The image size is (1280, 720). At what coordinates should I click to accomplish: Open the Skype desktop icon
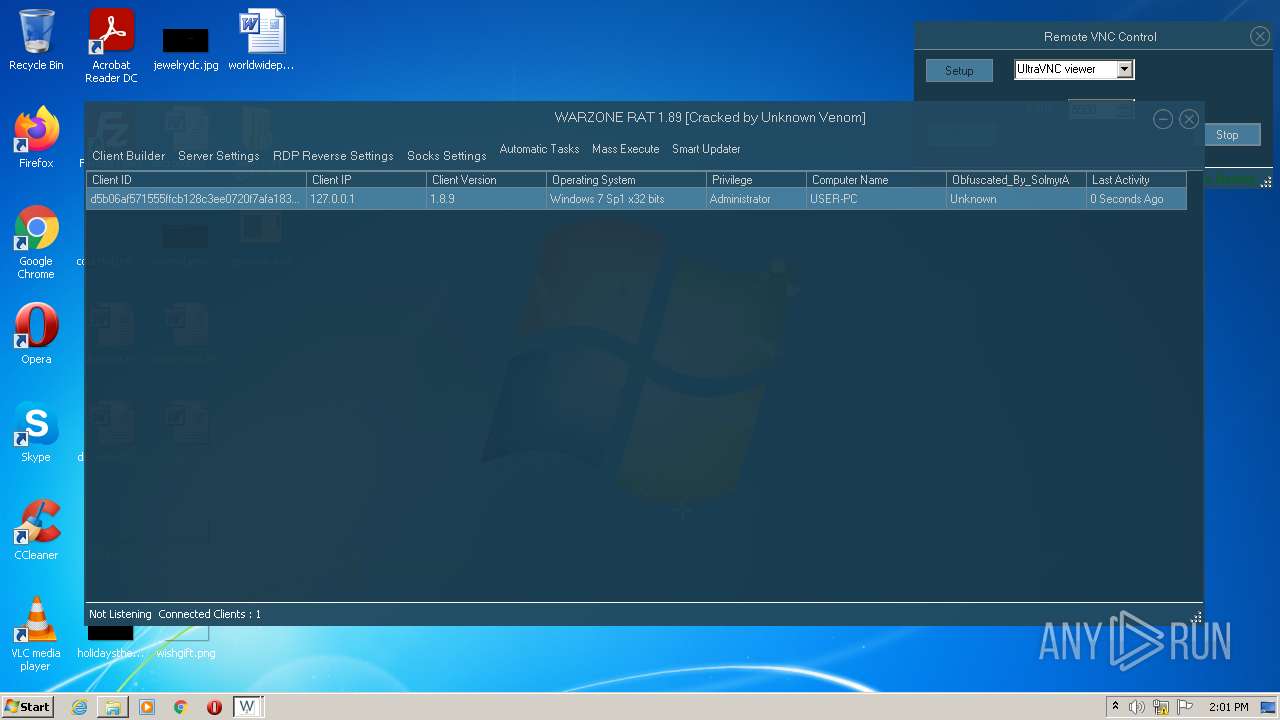coord(36,431)
